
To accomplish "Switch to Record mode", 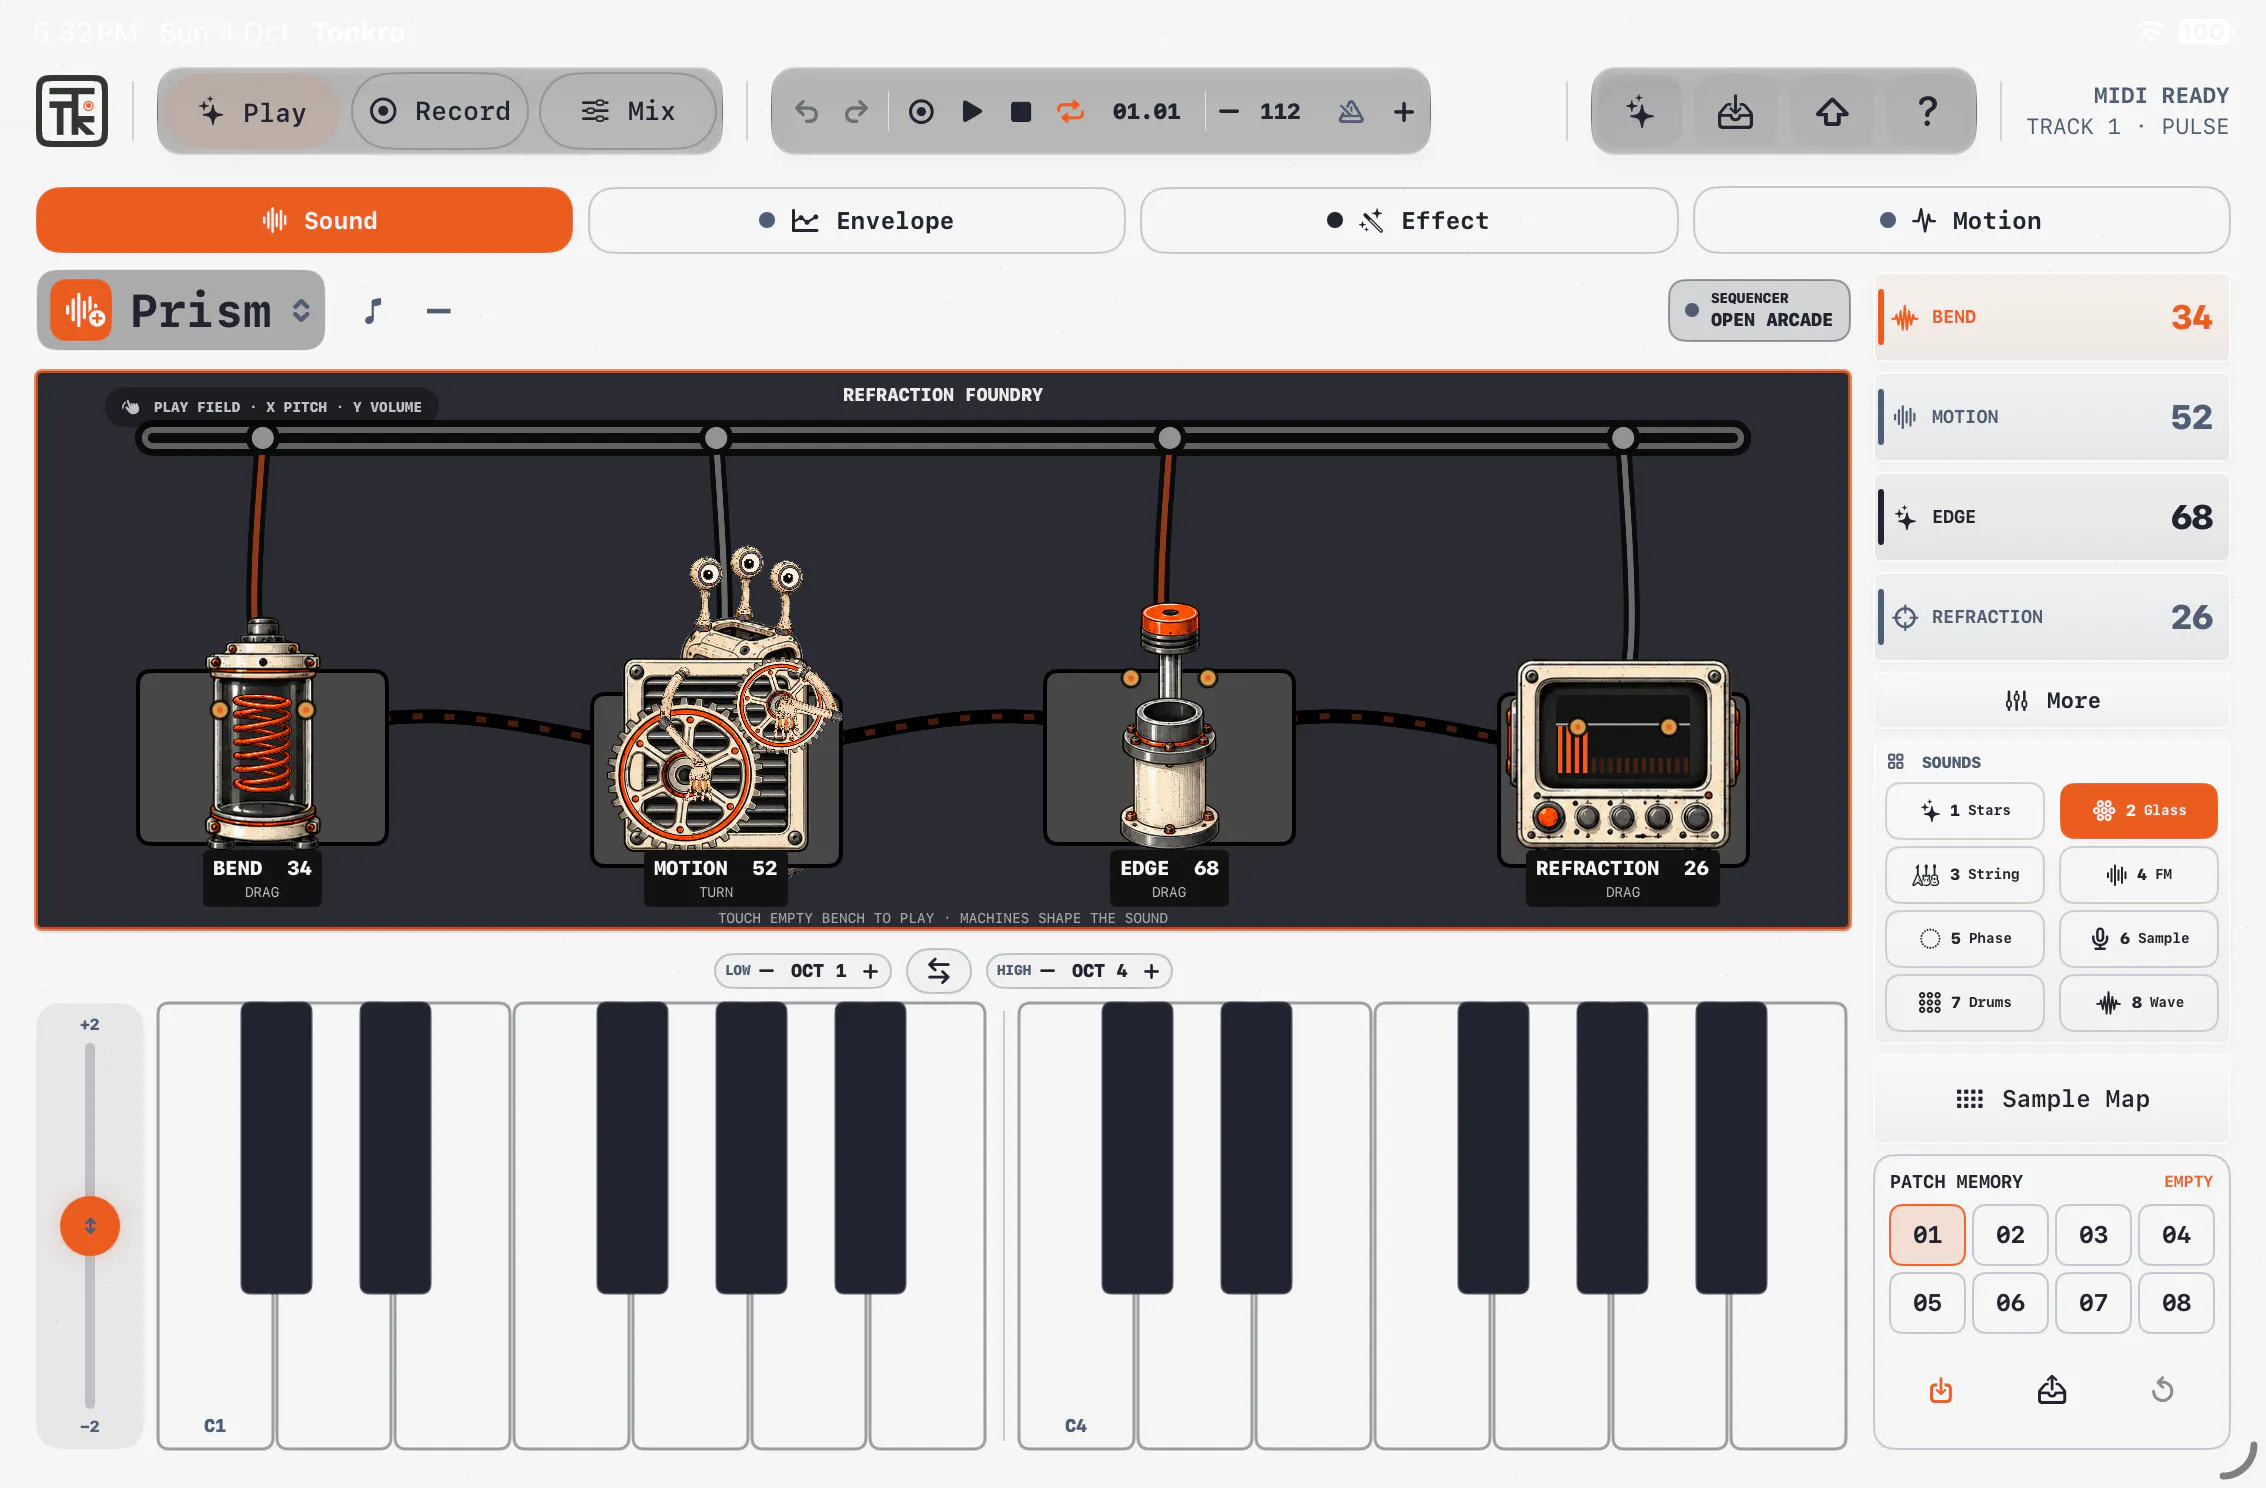I will click(x=440, y=112).
